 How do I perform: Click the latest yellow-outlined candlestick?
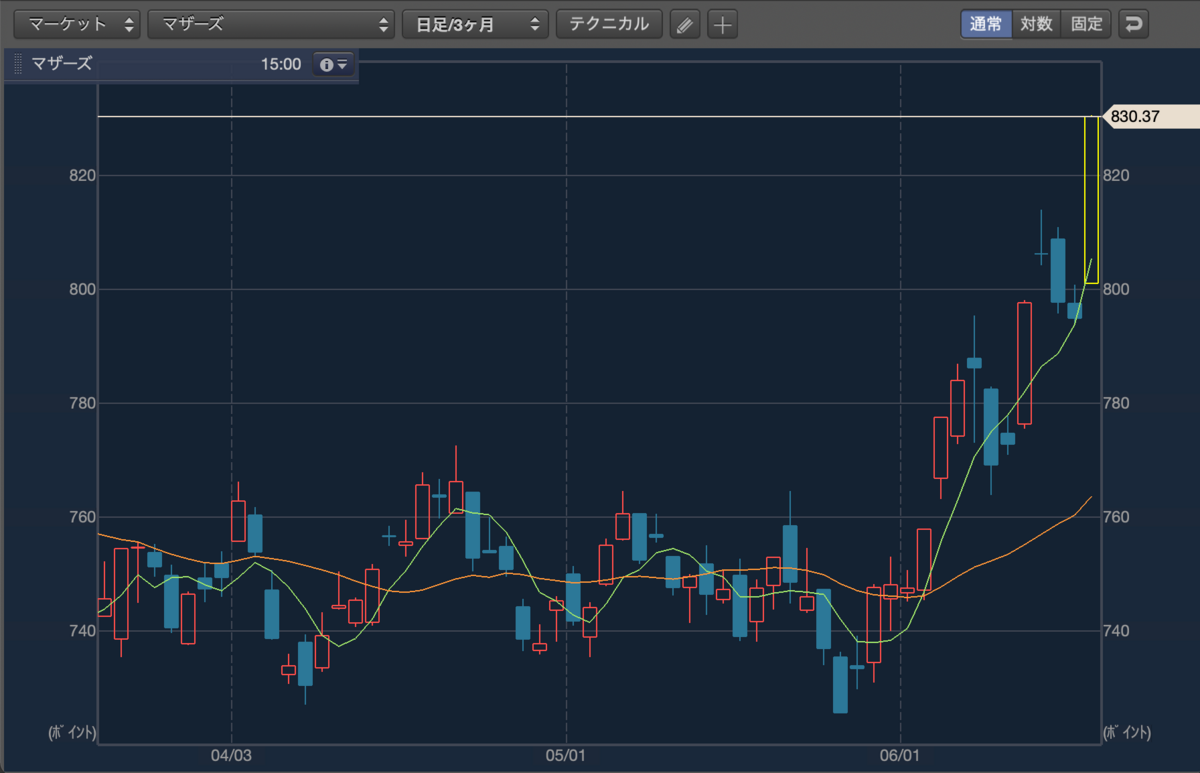[1092, 200]
